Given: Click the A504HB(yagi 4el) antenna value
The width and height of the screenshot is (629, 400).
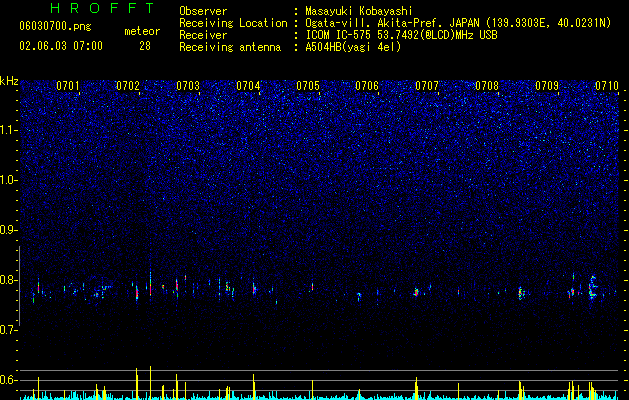Looking at the screenshot, I should point(353,47).
